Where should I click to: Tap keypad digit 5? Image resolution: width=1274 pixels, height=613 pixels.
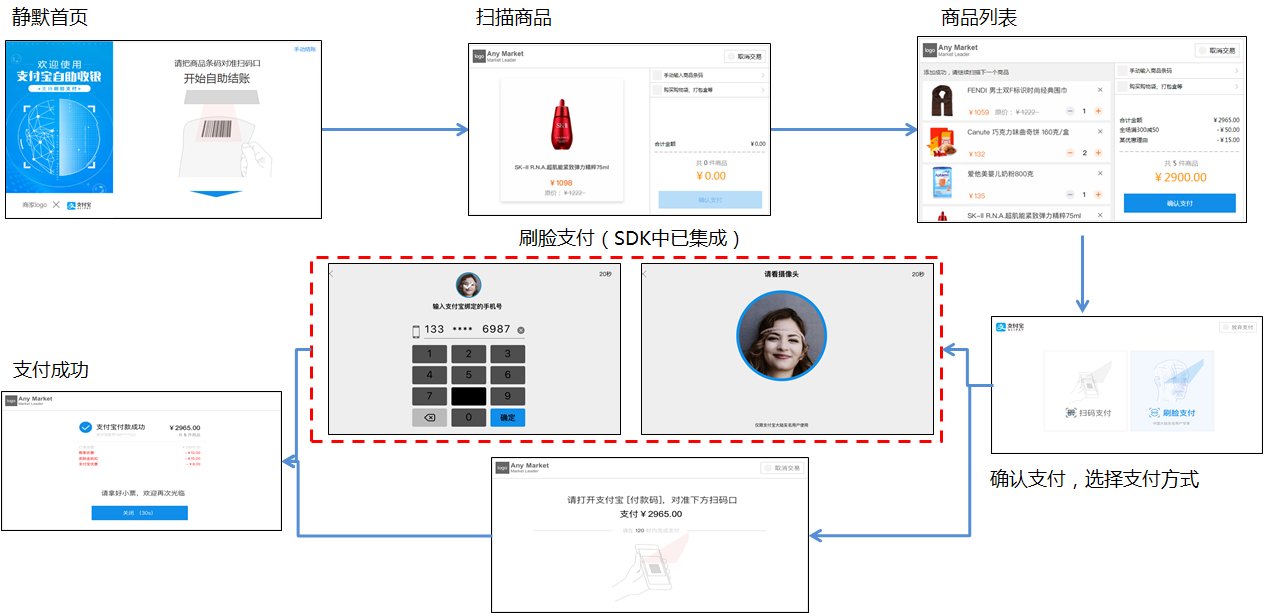point(469,375)
